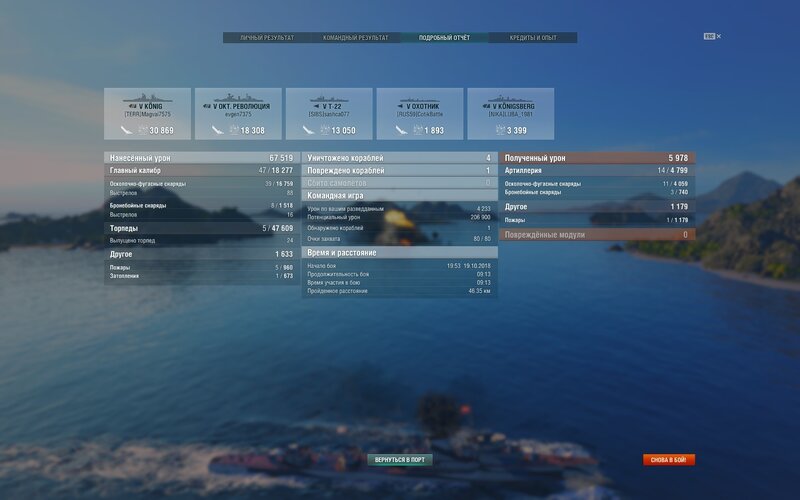This screenshot has height=500, width=800.
Task: Close the report with the ESC button
Action: 712,36
